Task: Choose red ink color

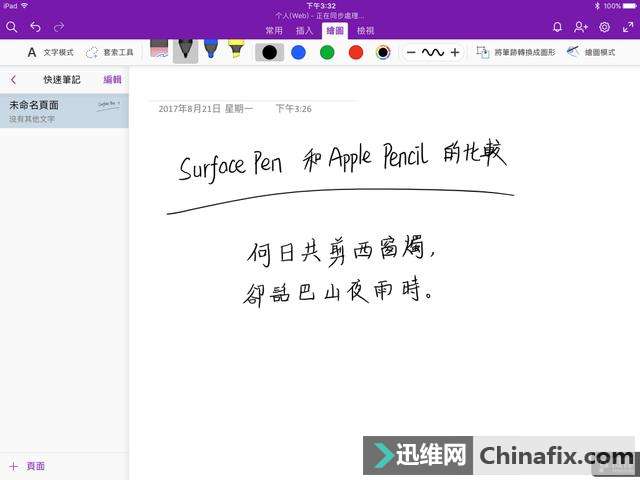Action: (x=356, y=52)
